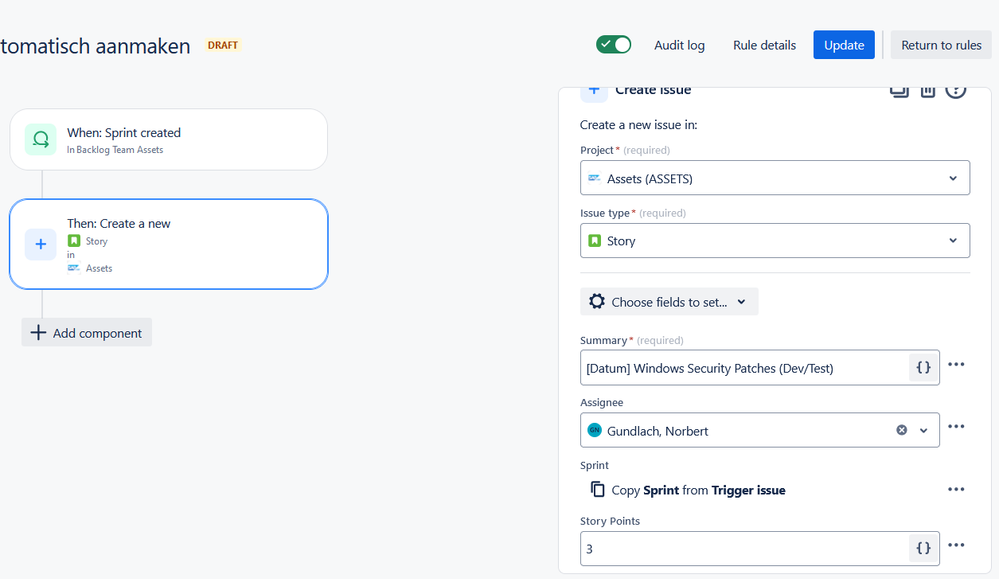
Task: Clear the assignee Gundlach, Norbert
Action: [902, 430]
